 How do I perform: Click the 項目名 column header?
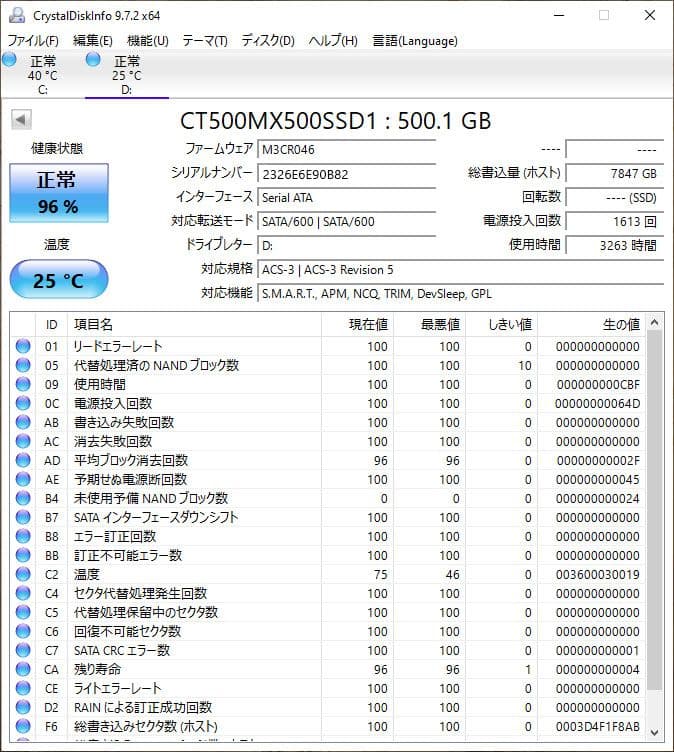194,325
